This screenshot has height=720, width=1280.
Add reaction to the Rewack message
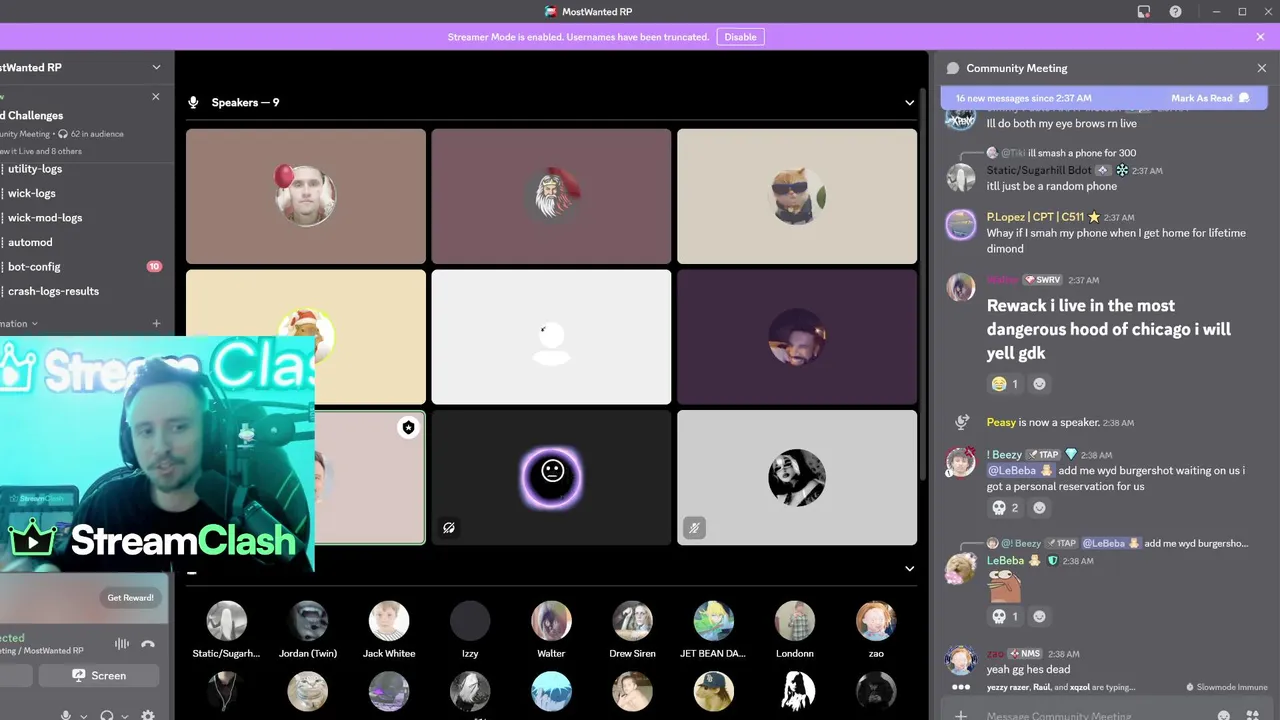pos(1040,384)
